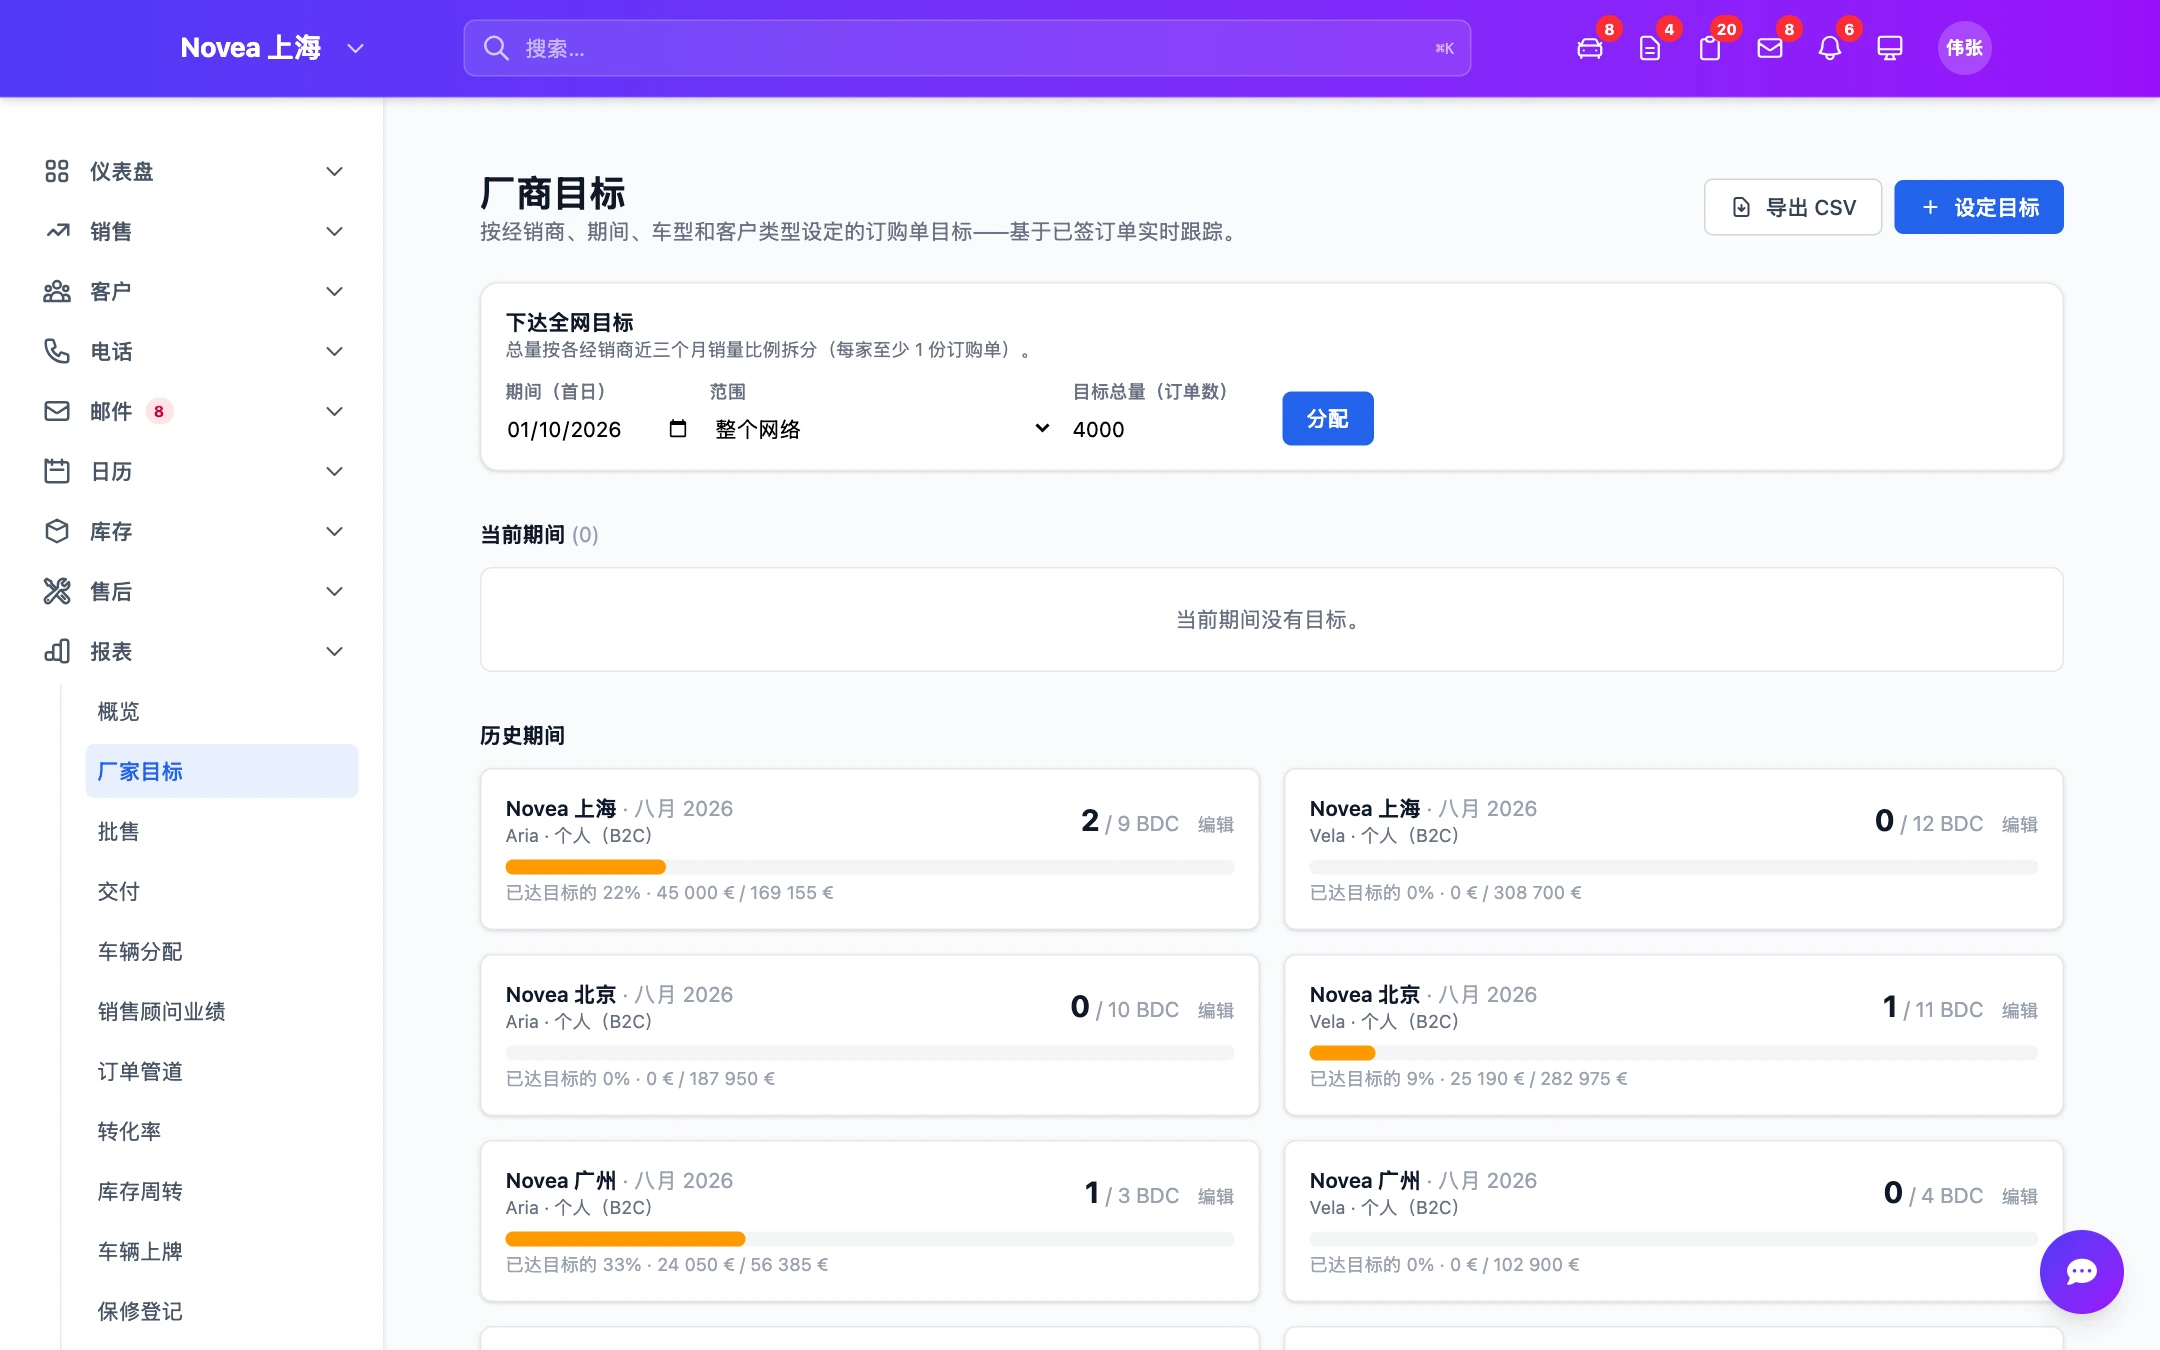Expand the 库存 menu chevron
This screenshot has height=1350, width=2160.
pos(335,531)
